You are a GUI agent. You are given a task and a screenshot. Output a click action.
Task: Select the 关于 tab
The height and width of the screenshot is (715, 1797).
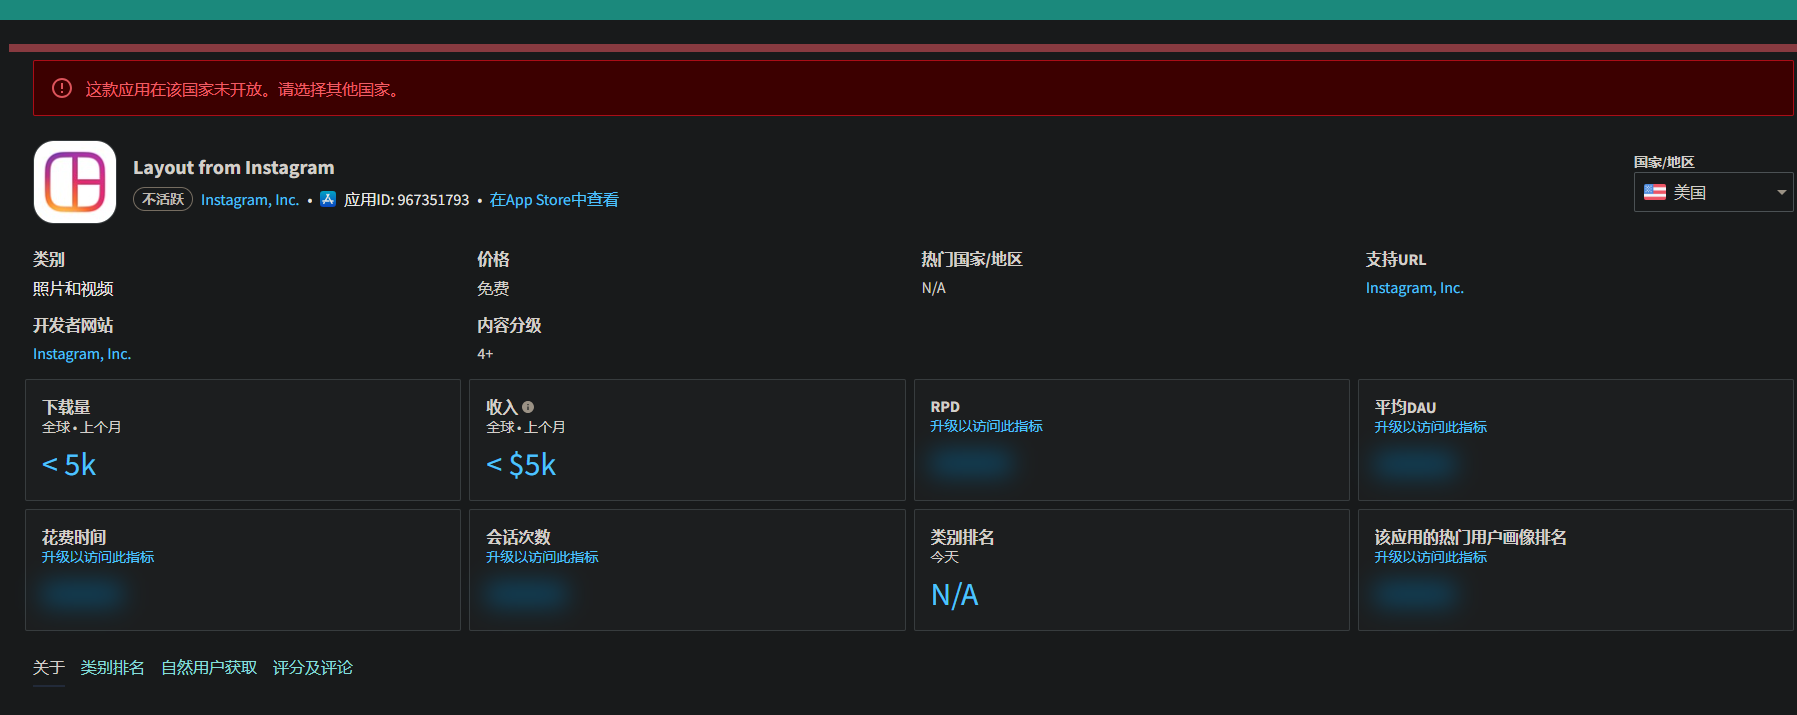click(48, 667)
